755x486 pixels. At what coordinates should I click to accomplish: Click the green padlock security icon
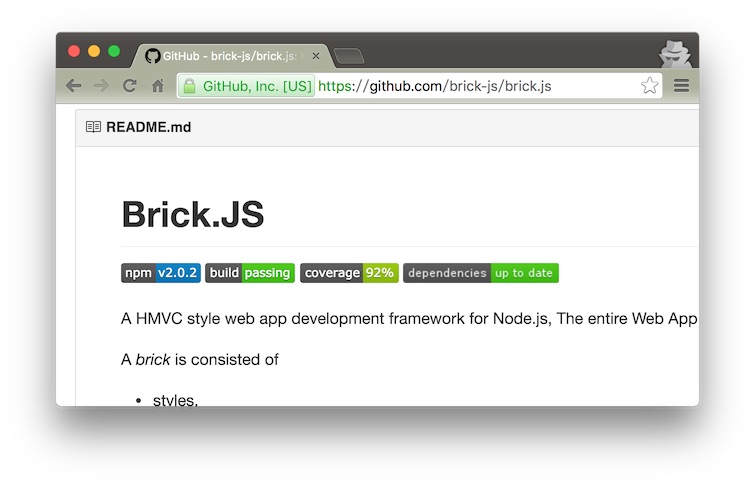[x=190, y=86]
